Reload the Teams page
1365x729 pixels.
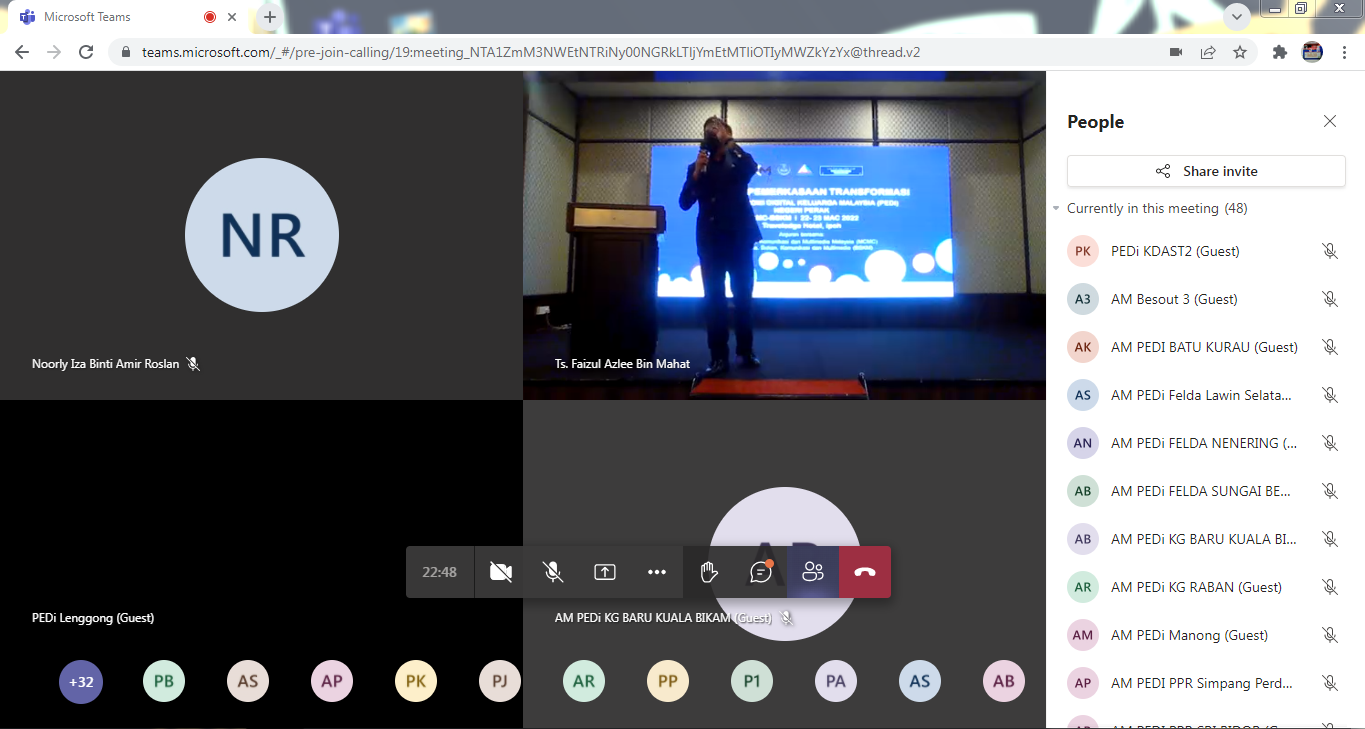click(86, 52)
